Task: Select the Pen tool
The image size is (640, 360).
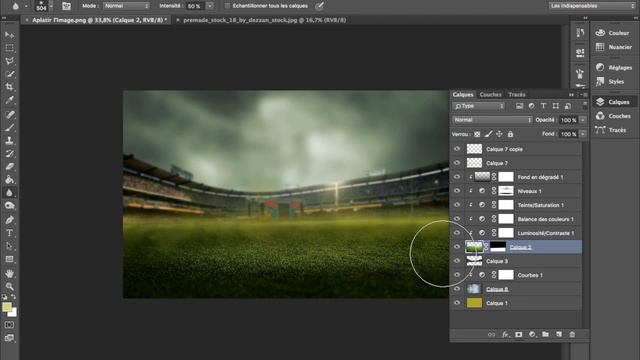Action: 9,220
